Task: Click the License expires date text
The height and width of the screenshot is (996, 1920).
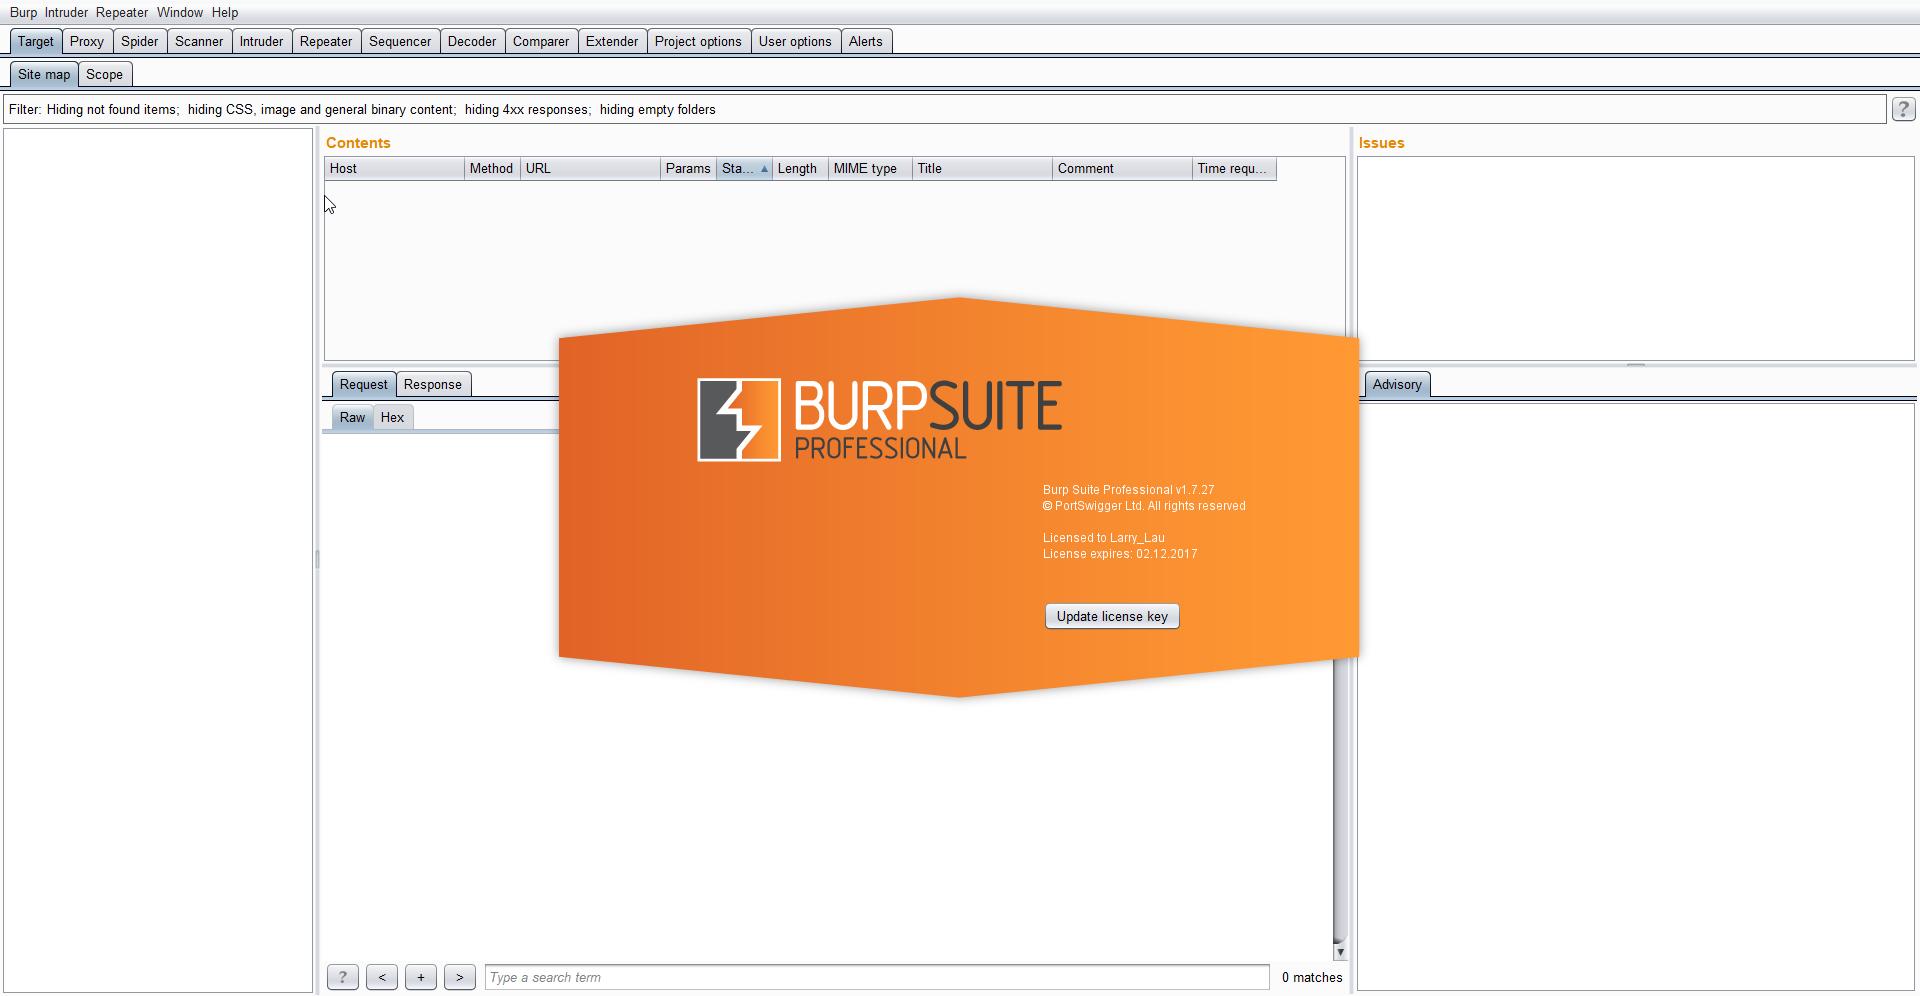Action: coord(1119,554)
